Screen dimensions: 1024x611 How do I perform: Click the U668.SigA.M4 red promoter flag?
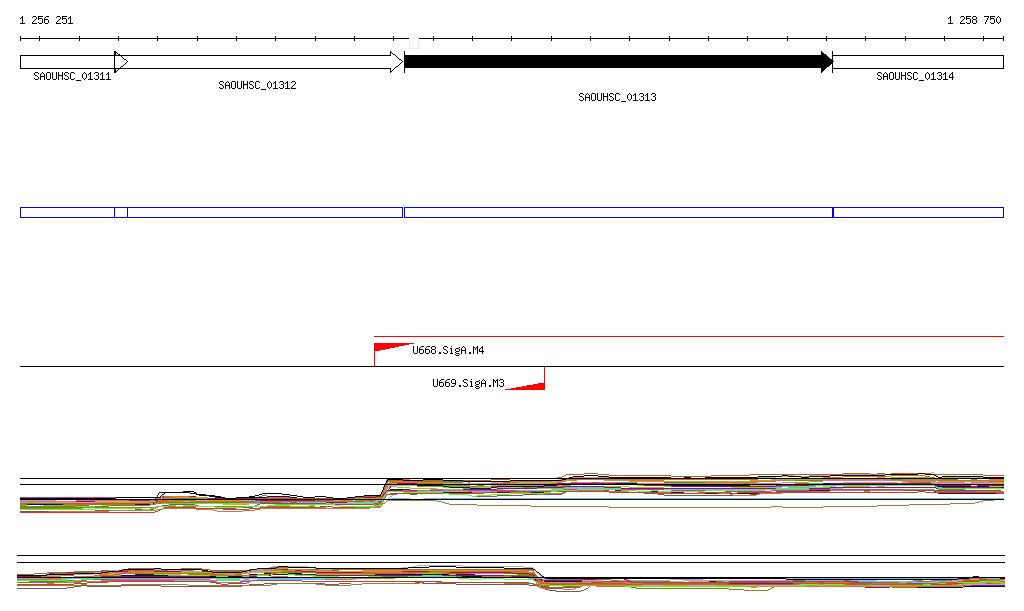(391, 349)
